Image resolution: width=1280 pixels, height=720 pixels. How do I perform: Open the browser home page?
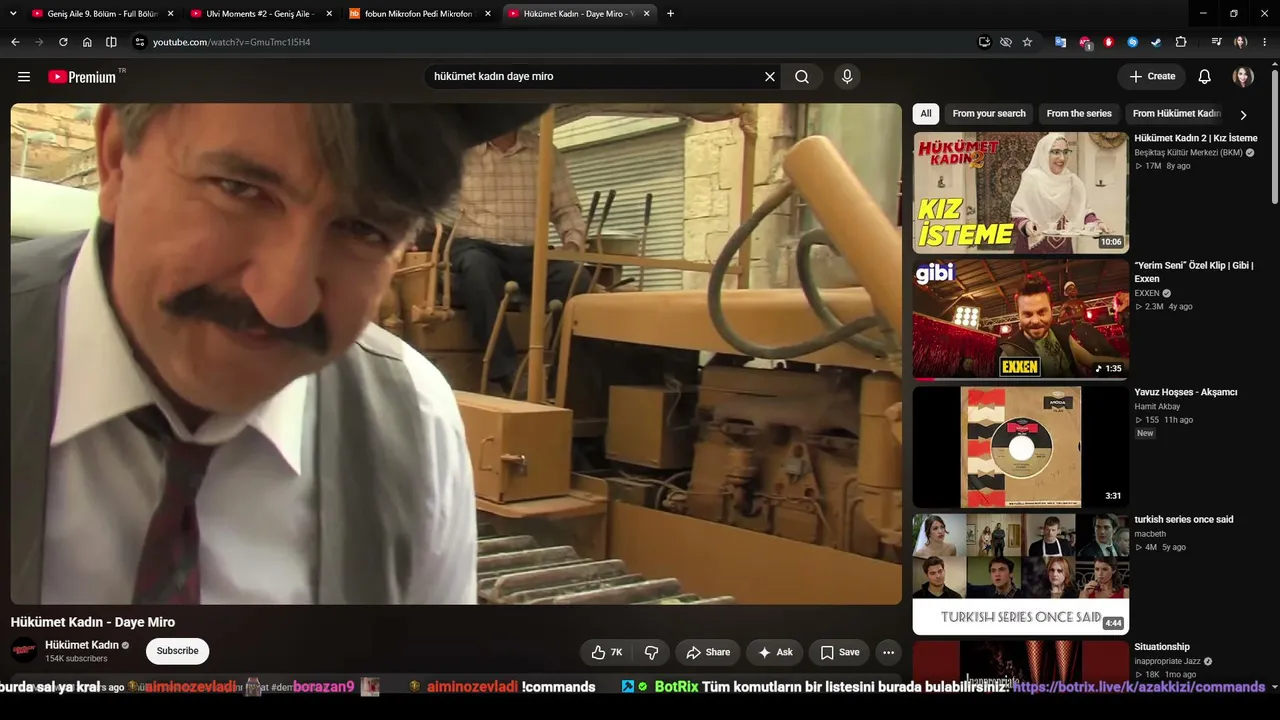(87, 42)
